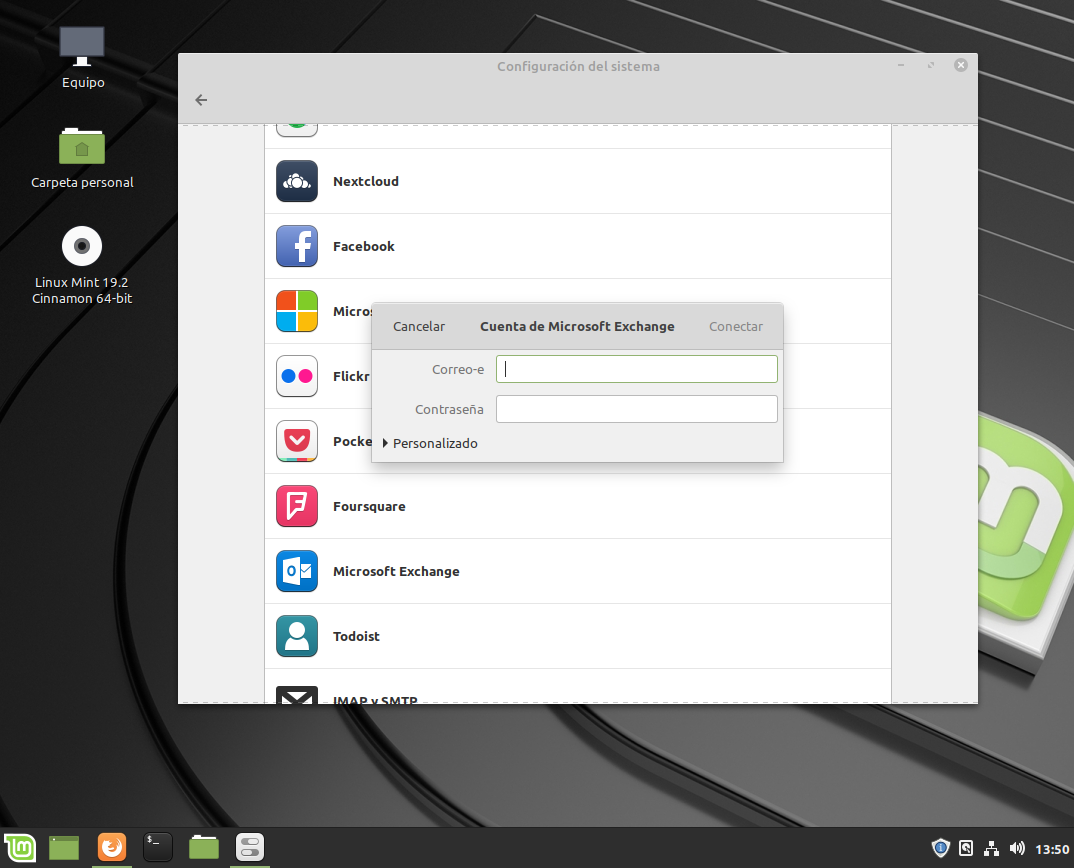Select the Pocket account icon
The height and width of the screenshot is (868, 1074).
pyautogui.click(x=297, y=441)
